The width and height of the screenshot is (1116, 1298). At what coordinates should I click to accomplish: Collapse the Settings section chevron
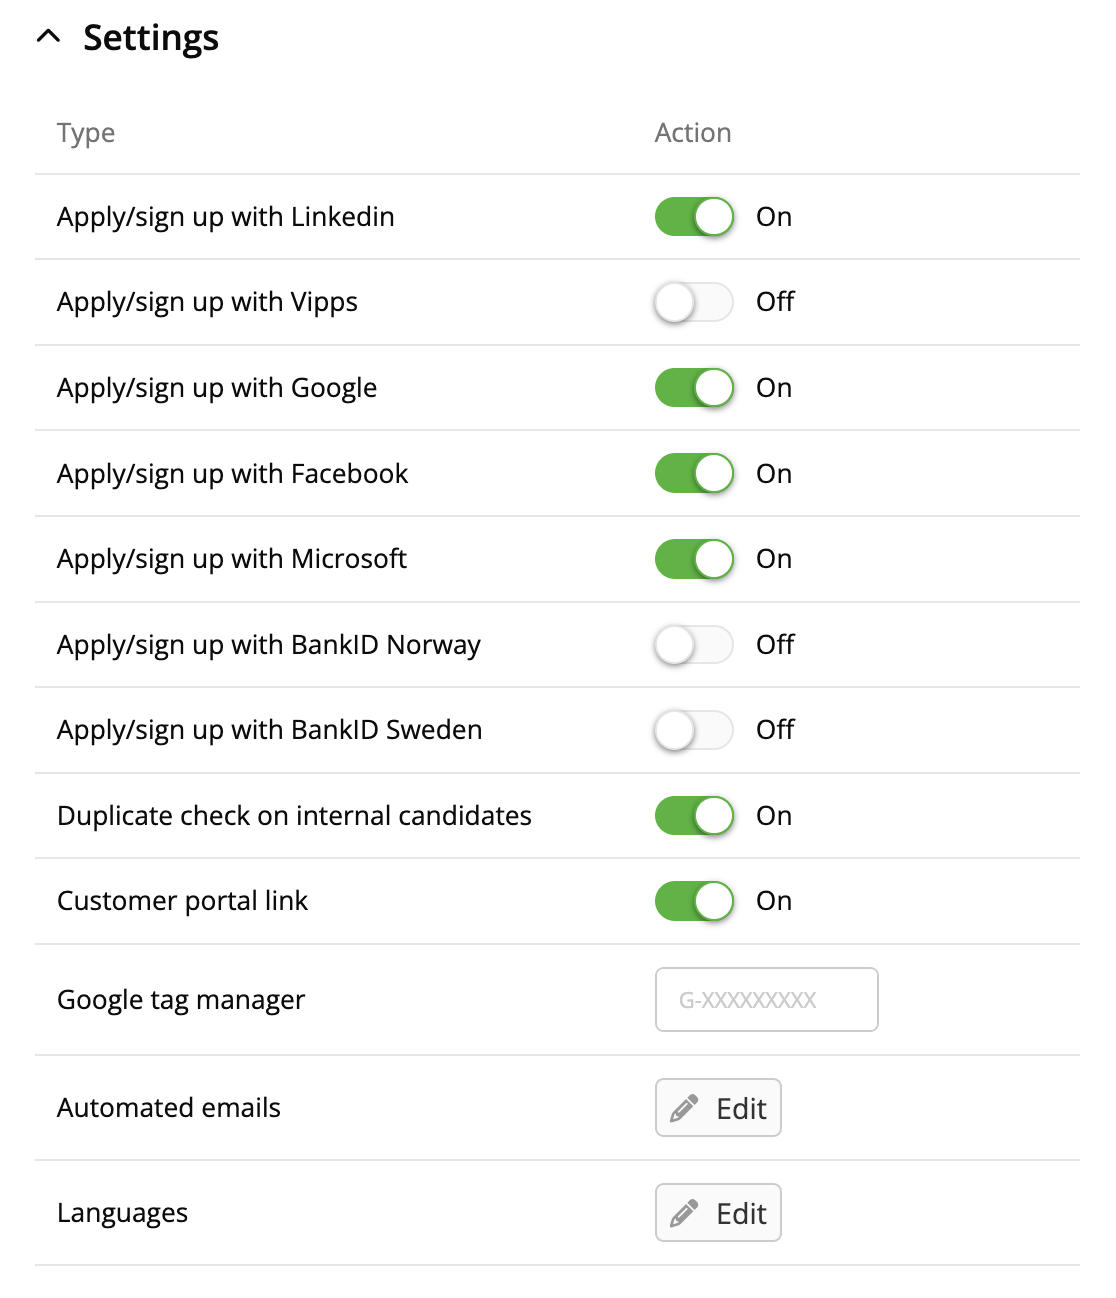pyautogui.click(x=48, y=37)
